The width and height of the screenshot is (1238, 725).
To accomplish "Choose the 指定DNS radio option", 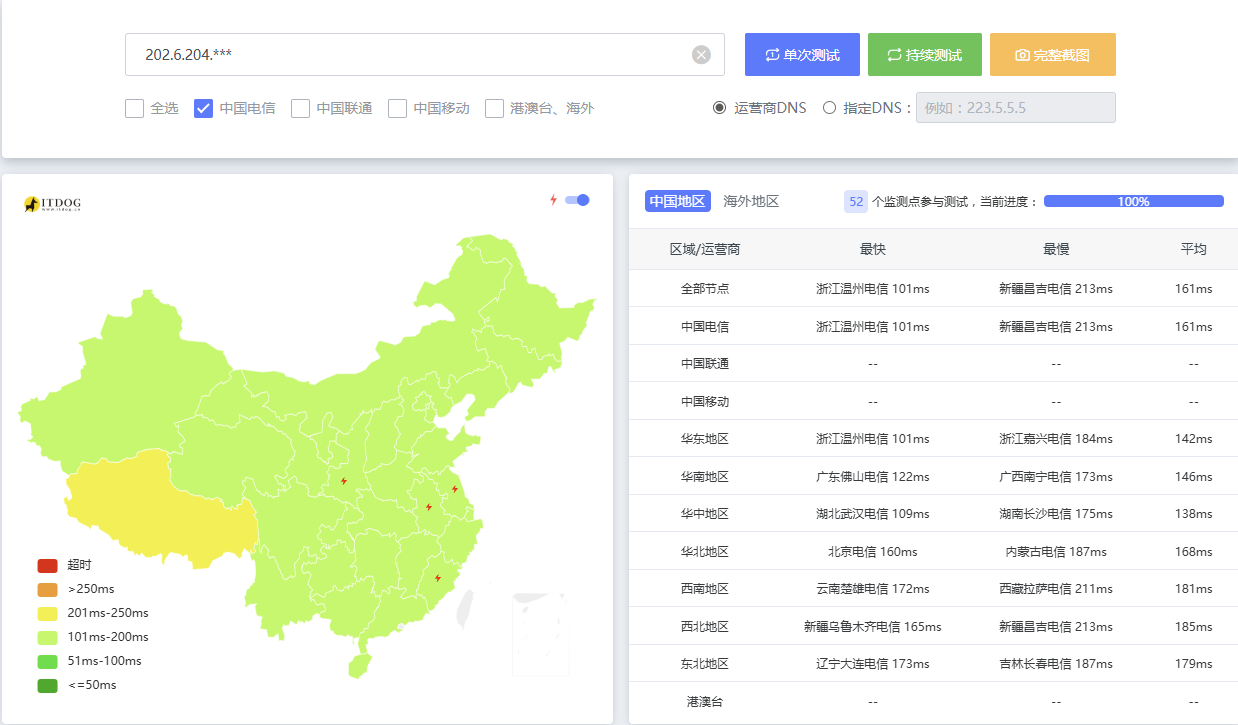I will click(x=829, y=108).
